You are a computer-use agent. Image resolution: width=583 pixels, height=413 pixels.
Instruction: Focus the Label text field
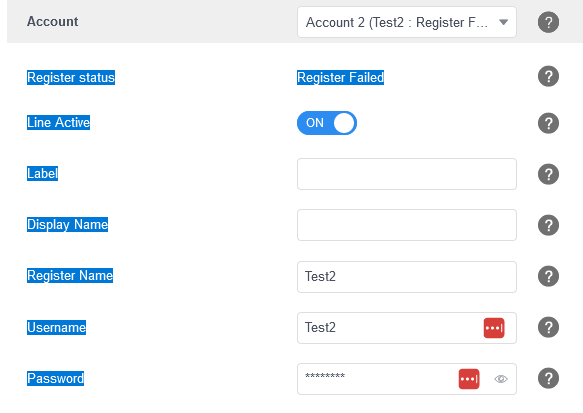coord(407,174)
